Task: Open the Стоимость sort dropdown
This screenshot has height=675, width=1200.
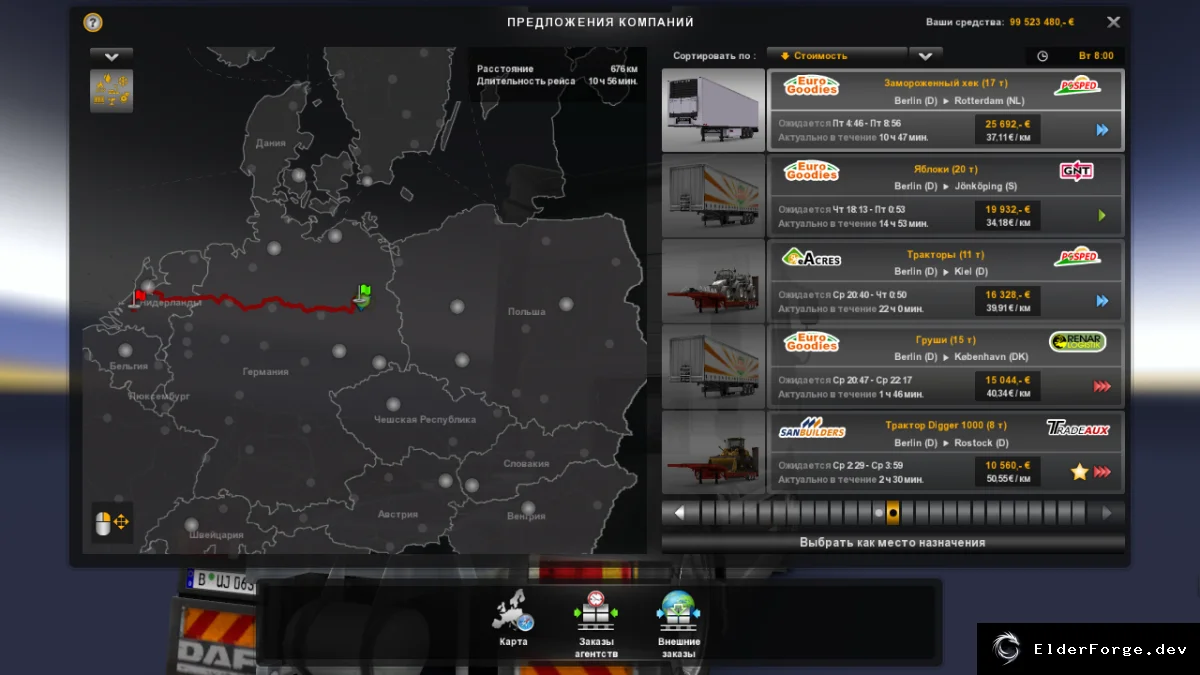Action: point(837,56)
